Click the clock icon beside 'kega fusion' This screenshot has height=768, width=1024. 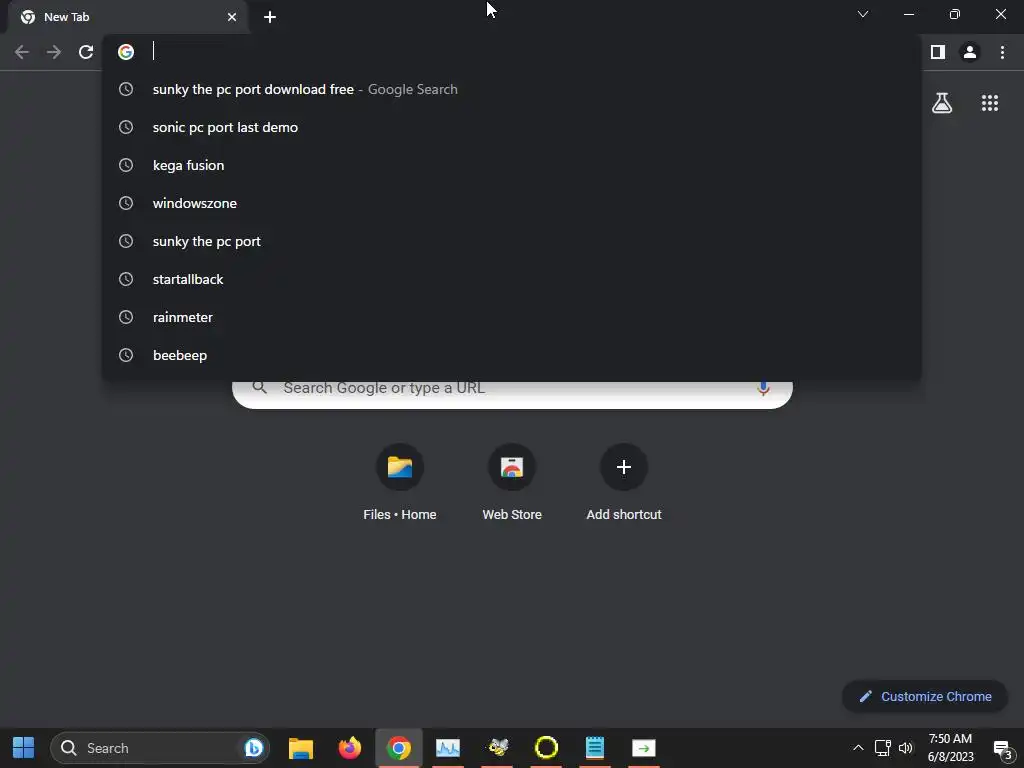[x=126, y=165]
